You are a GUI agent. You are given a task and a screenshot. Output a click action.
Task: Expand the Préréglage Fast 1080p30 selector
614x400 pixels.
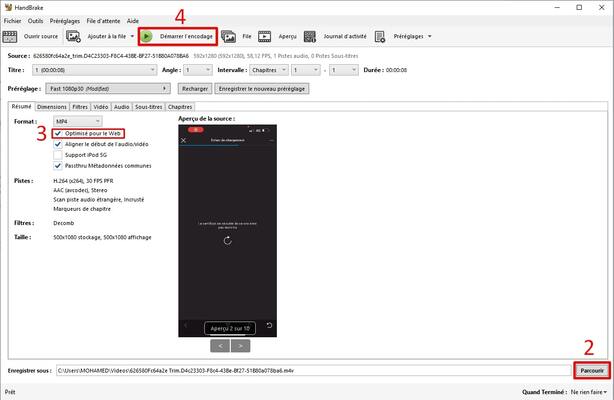[x=108, y=89]
